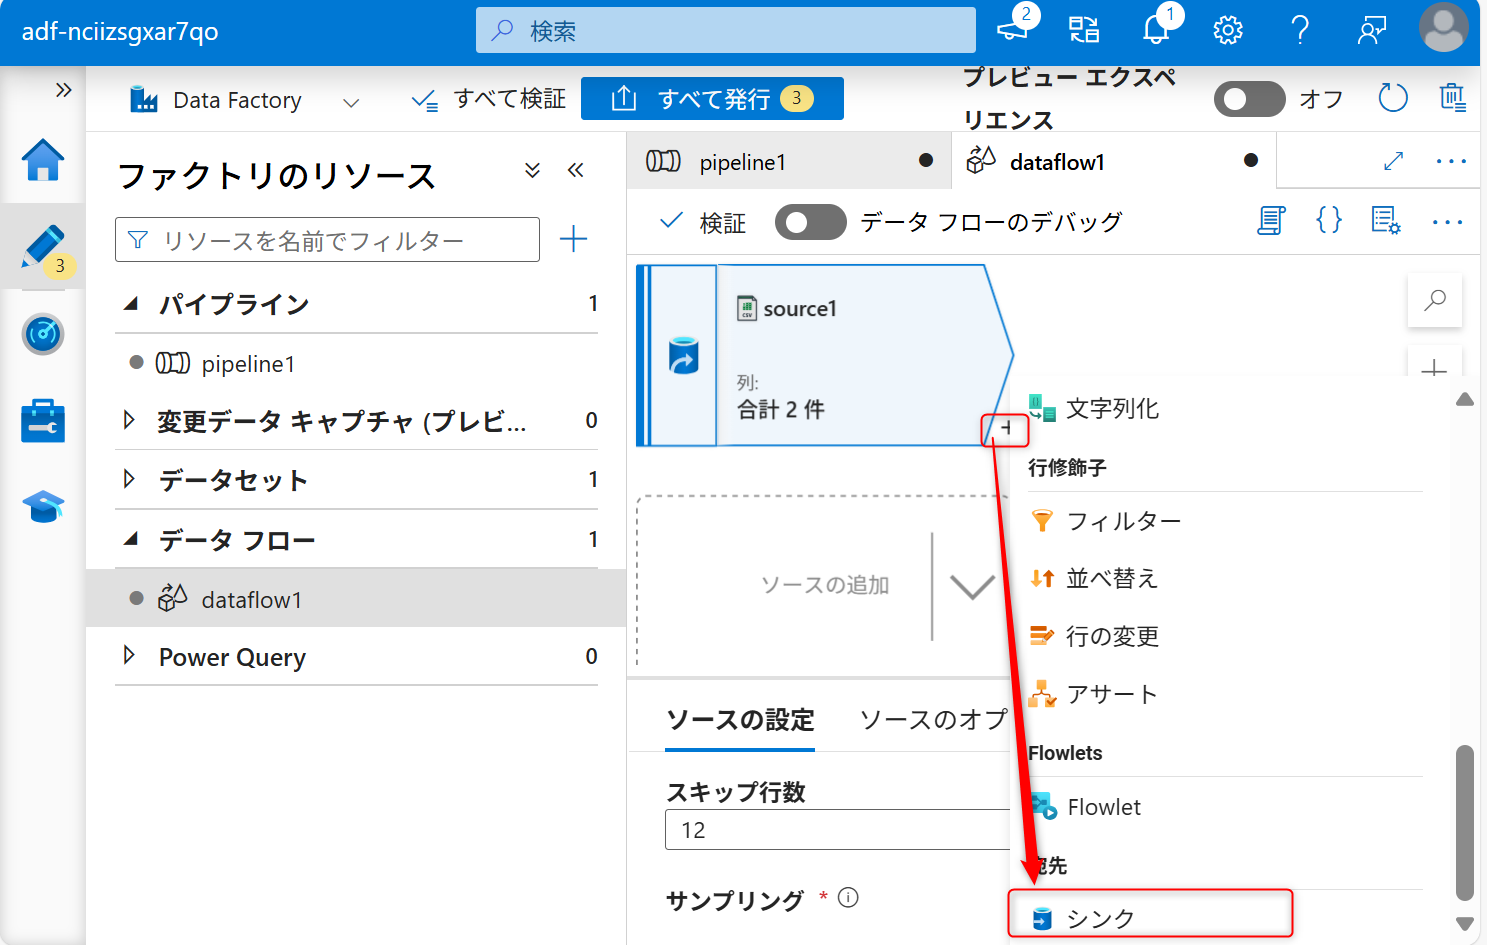Open the data flow script view
The image size is (1487, 945).
[1270, 220]
